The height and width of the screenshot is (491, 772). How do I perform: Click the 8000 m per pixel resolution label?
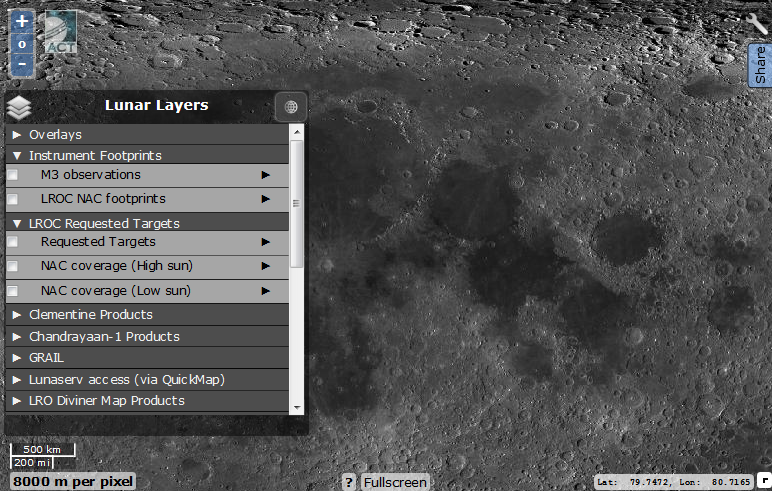coord(73,481)
